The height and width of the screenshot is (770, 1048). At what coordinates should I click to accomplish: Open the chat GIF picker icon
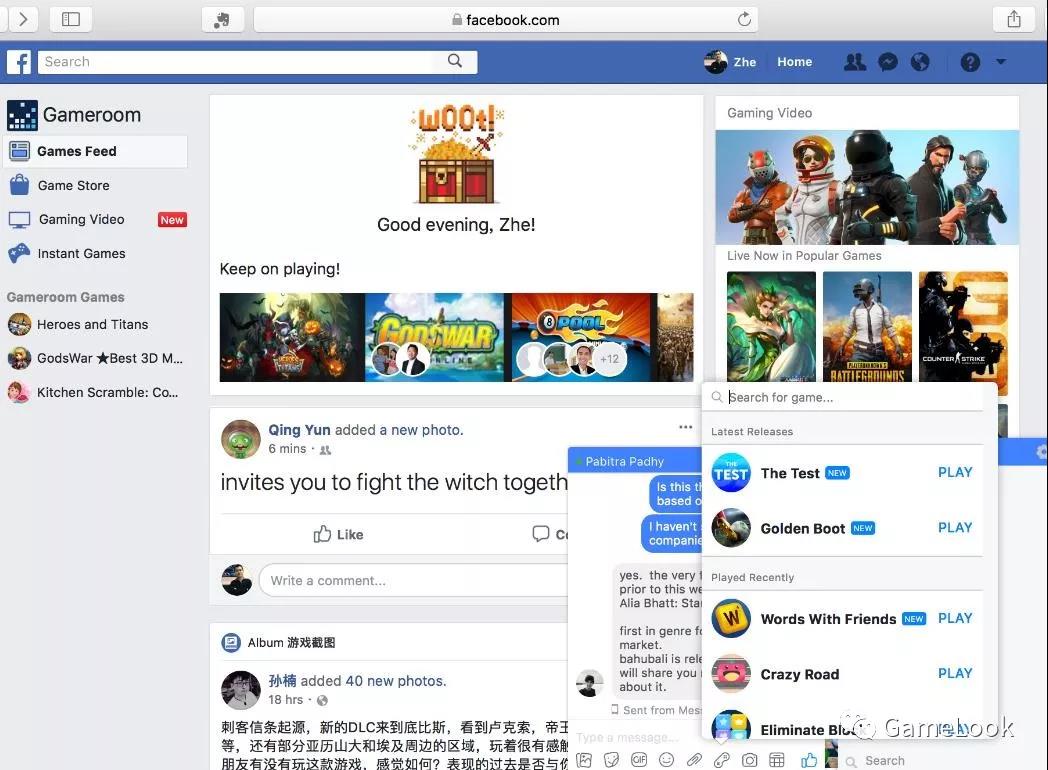click(x=639, y=760)
